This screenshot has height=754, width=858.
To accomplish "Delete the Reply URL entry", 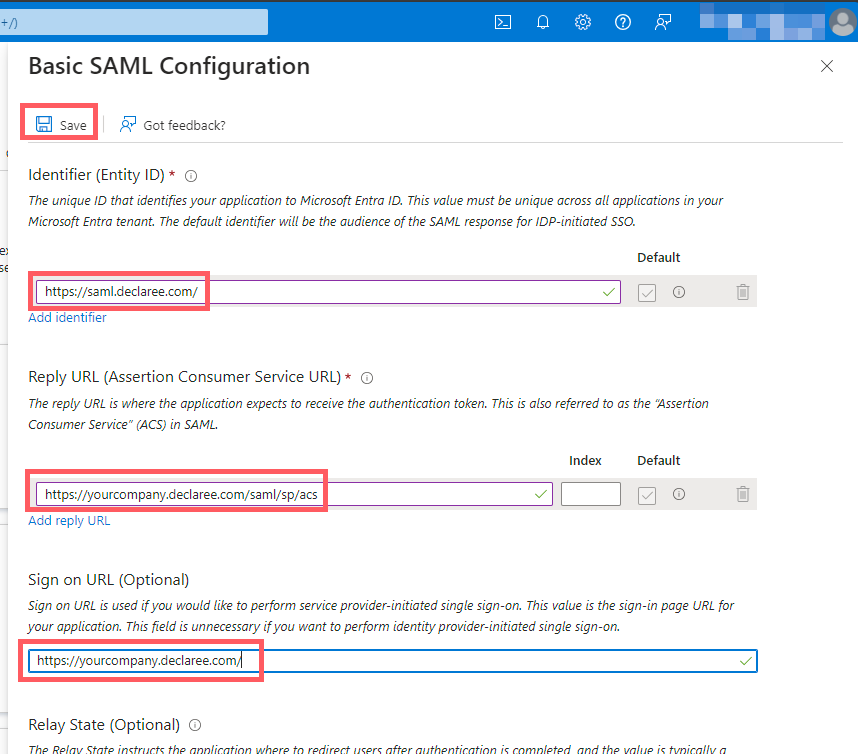I will coord(742,493).
